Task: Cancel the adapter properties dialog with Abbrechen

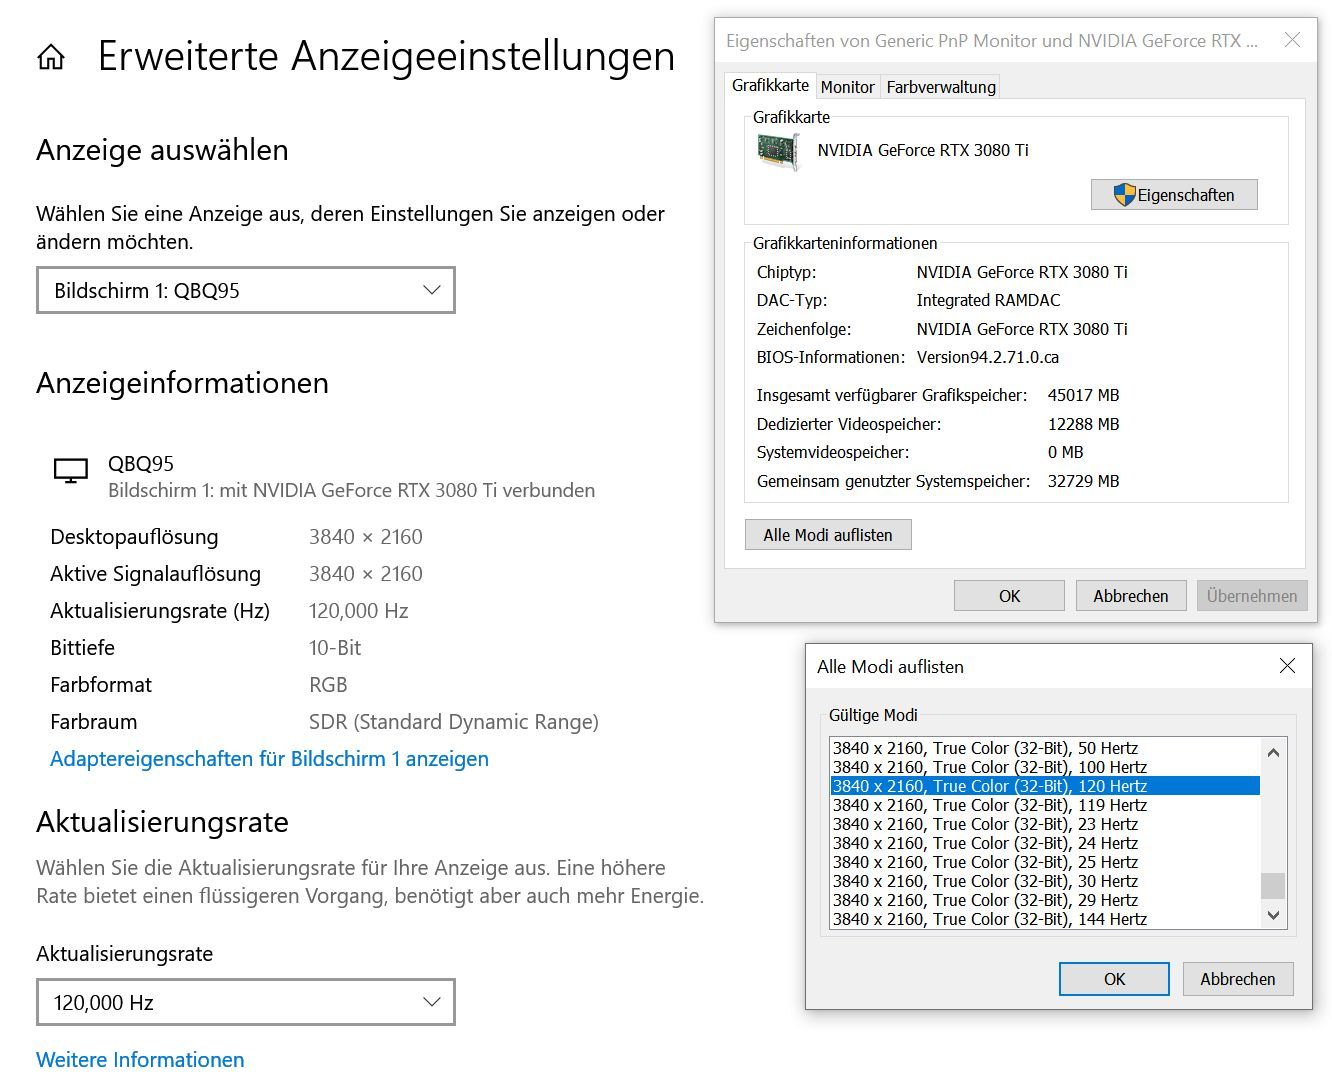Action: (x=1131, y=596)
